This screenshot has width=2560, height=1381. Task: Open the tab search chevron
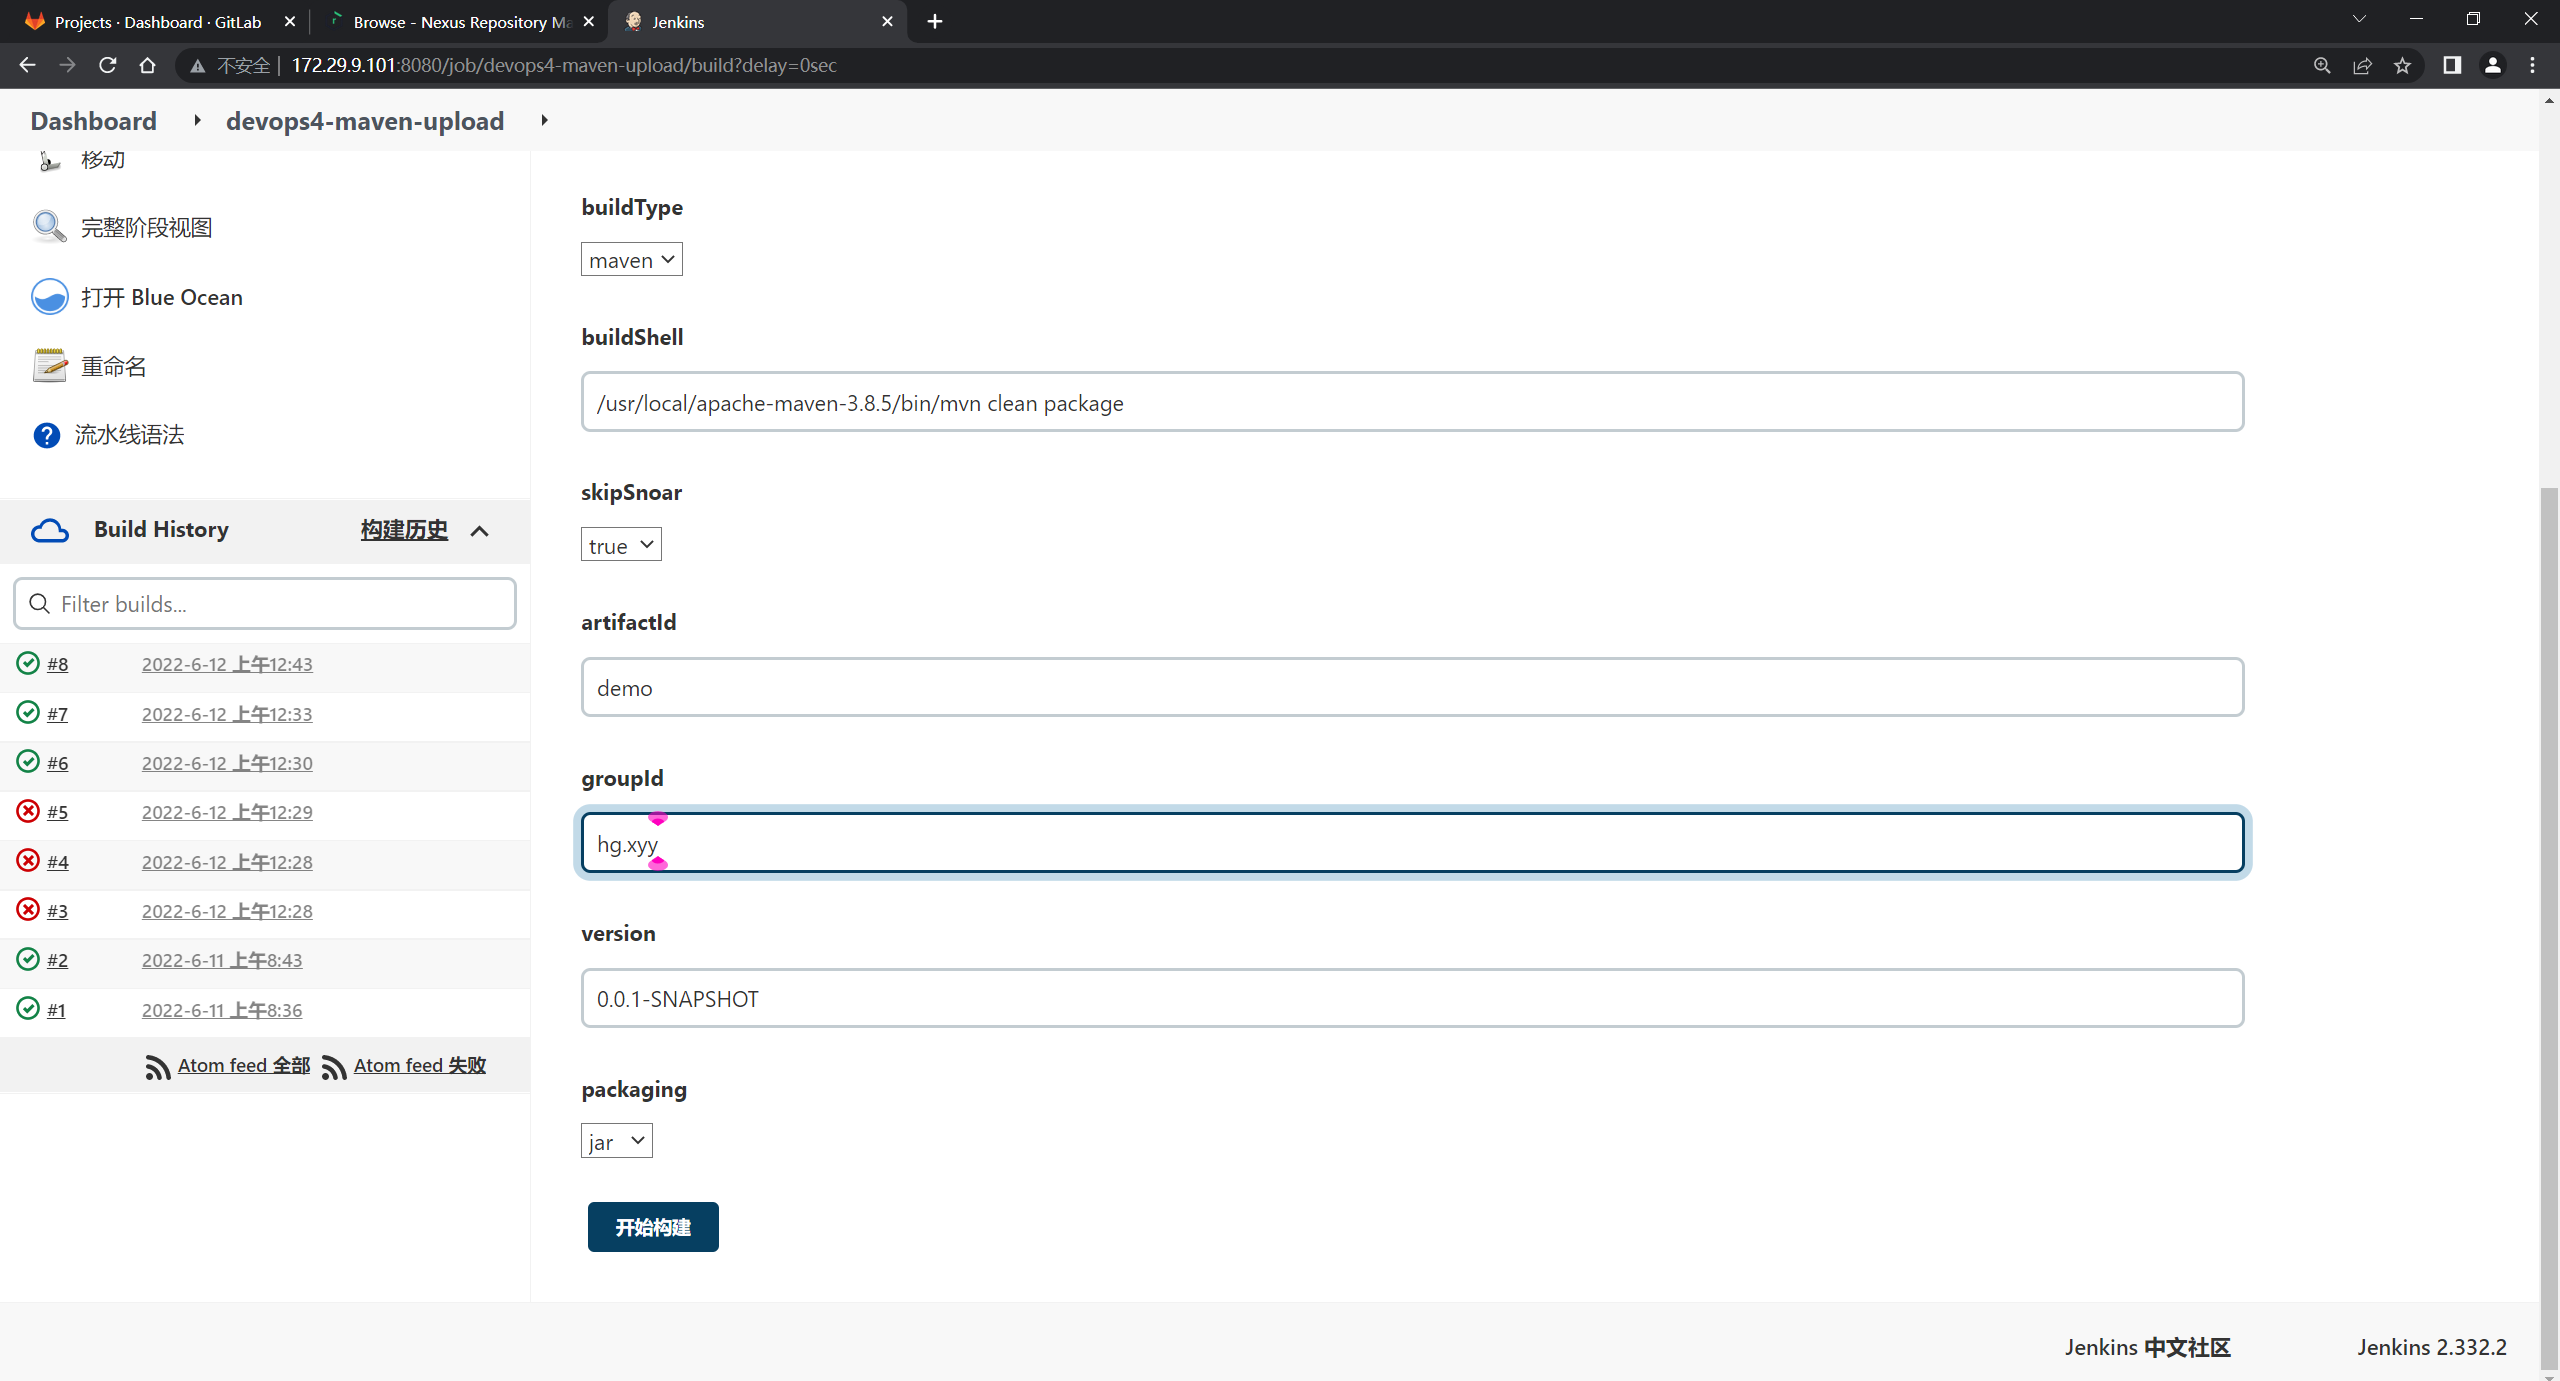pyautogui.click(x=2359, y=20)
